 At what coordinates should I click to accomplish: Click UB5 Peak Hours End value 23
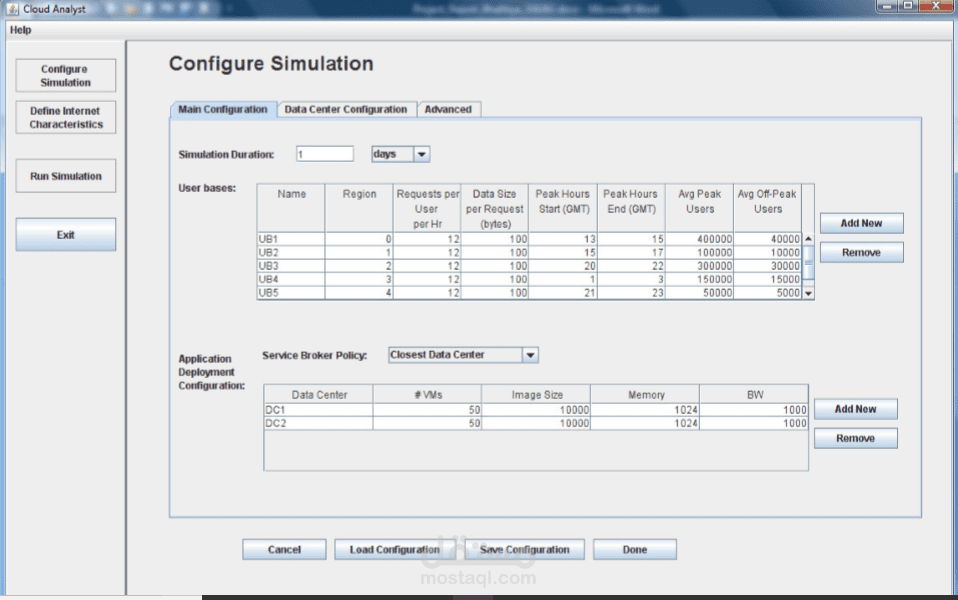[x=631, y=293]
